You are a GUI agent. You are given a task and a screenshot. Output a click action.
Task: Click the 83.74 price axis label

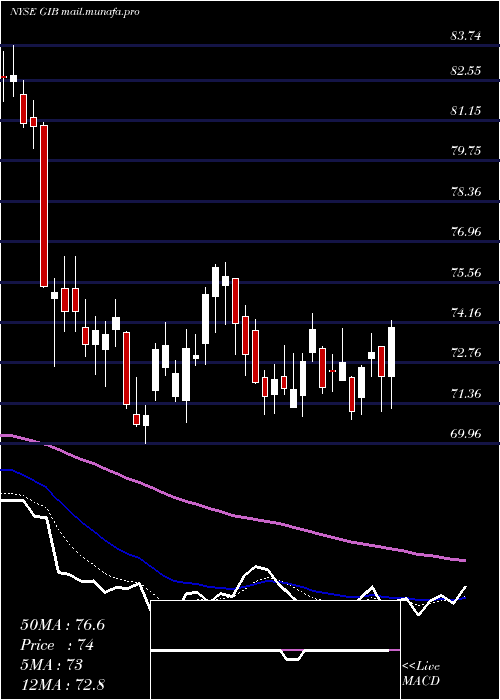point(466,36)
